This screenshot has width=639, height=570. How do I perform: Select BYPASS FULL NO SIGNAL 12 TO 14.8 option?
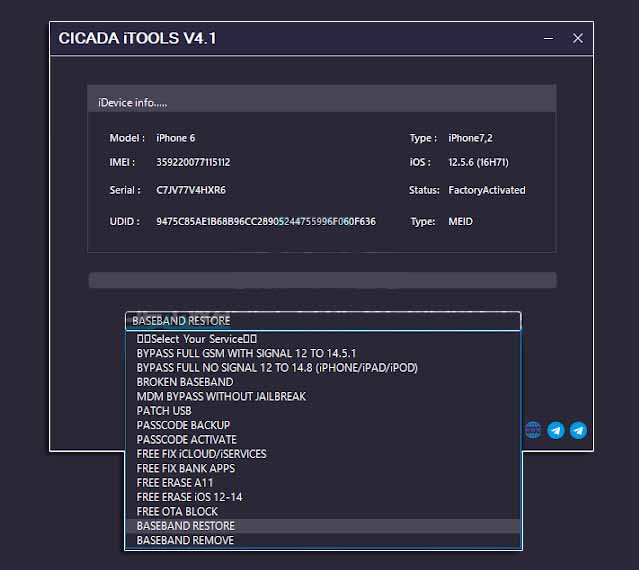(x=323, y=368)
